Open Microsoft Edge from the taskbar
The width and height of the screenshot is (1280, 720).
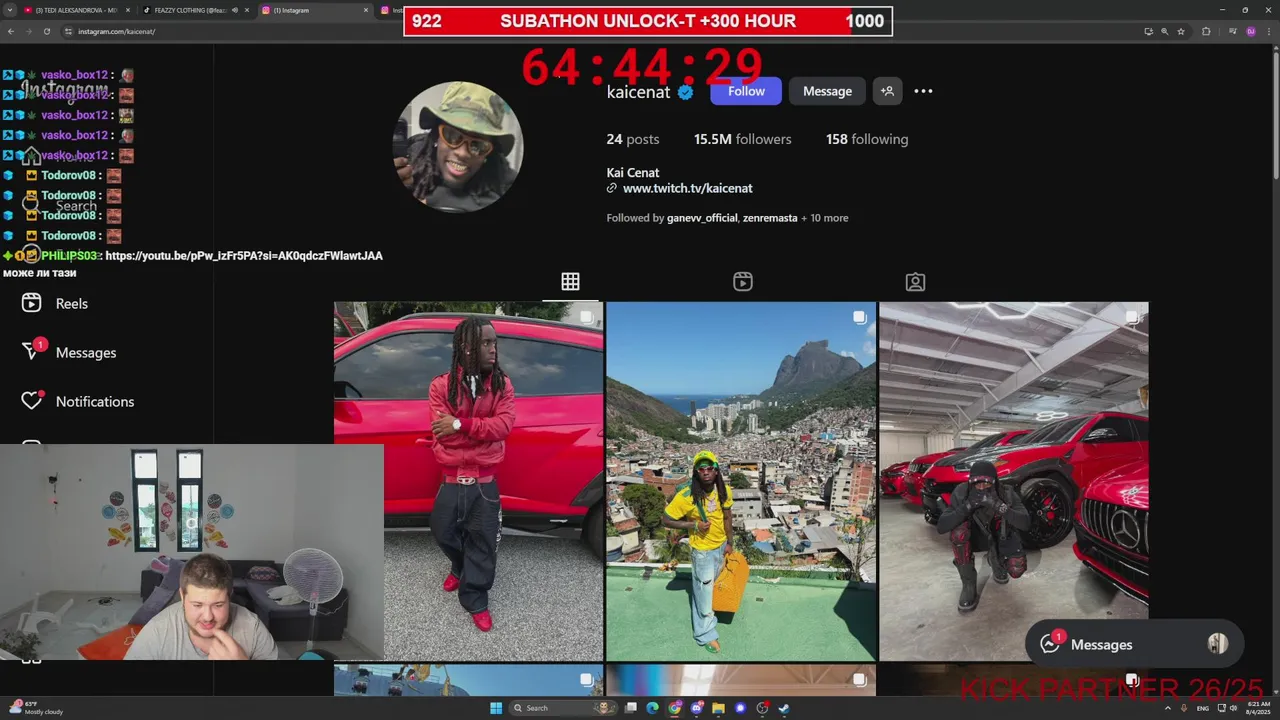(652, 708)
